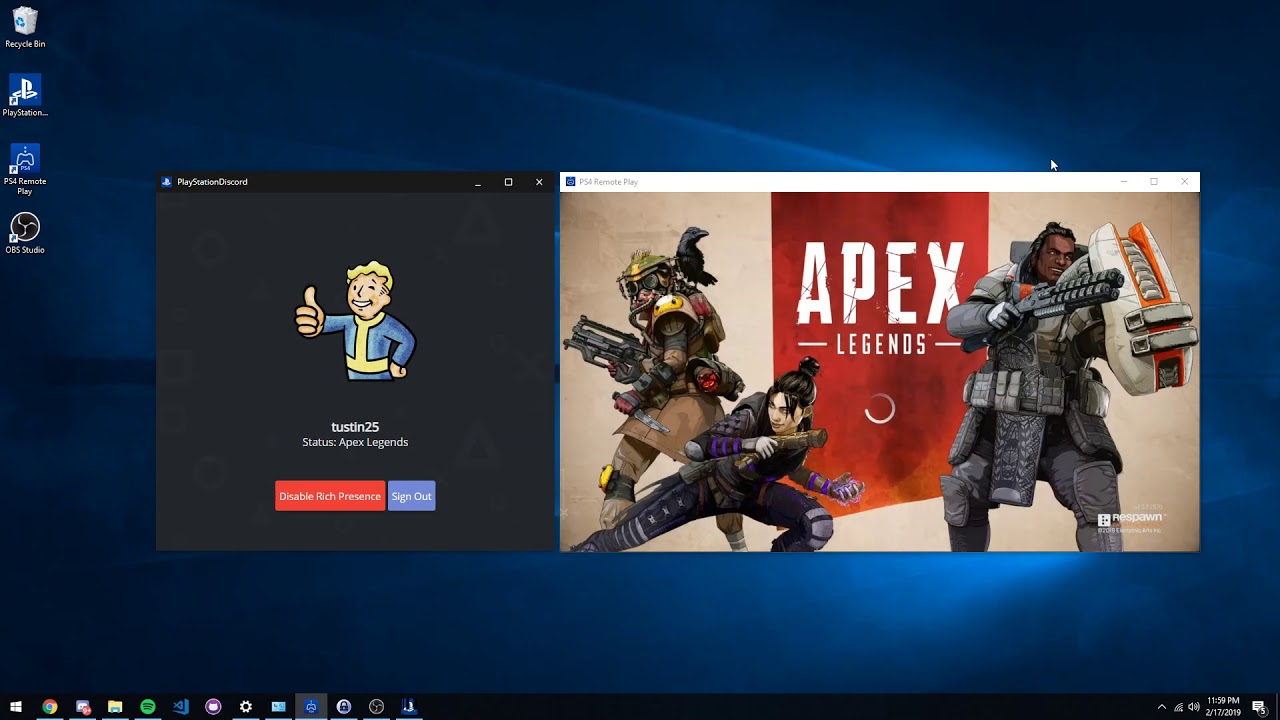The width and height of the screenshot is (1280, 720).
Task: Open the Recycle Bin desktop icon
Action: (25, 28)
